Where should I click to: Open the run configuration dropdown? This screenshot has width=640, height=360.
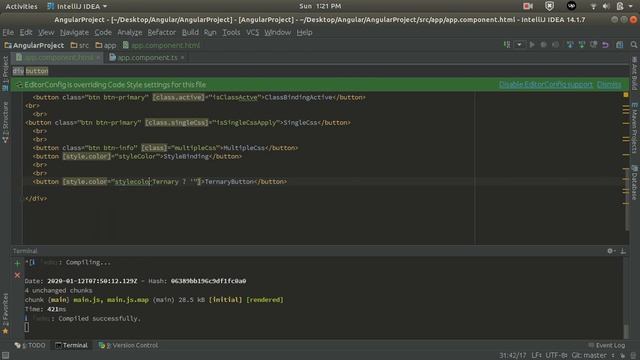(x=519, y=44)
